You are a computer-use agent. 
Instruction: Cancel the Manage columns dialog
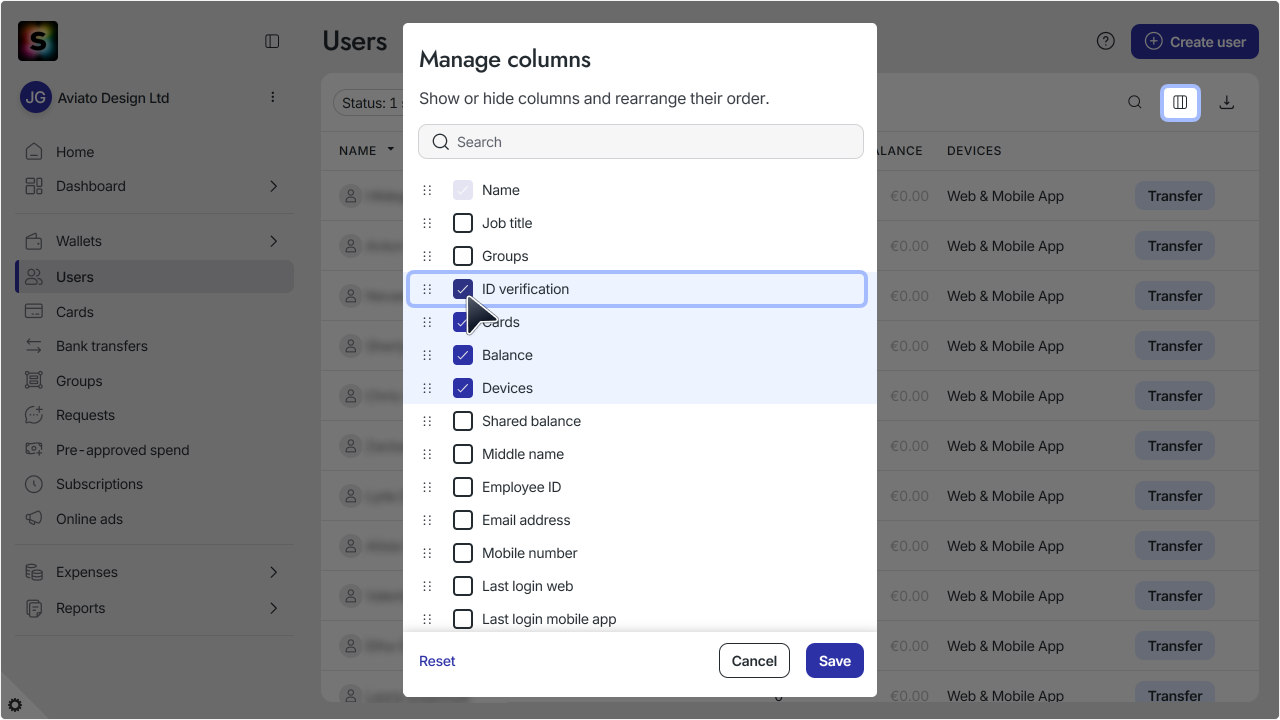(x=754, y=661)
